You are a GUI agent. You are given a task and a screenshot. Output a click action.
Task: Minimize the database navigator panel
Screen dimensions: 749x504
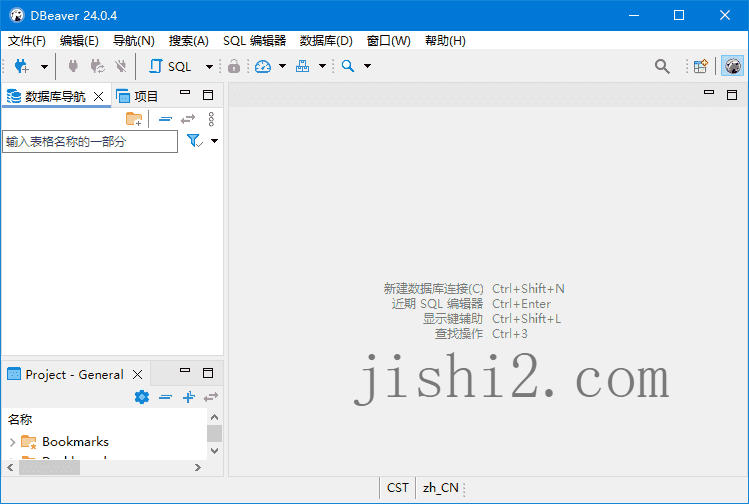click(185, 93)
